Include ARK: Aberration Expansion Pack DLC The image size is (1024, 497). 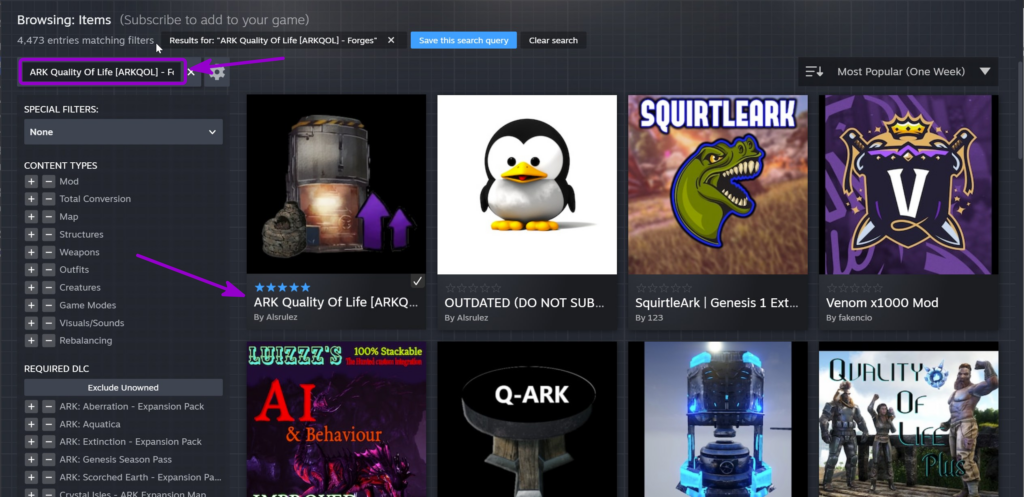31,406
